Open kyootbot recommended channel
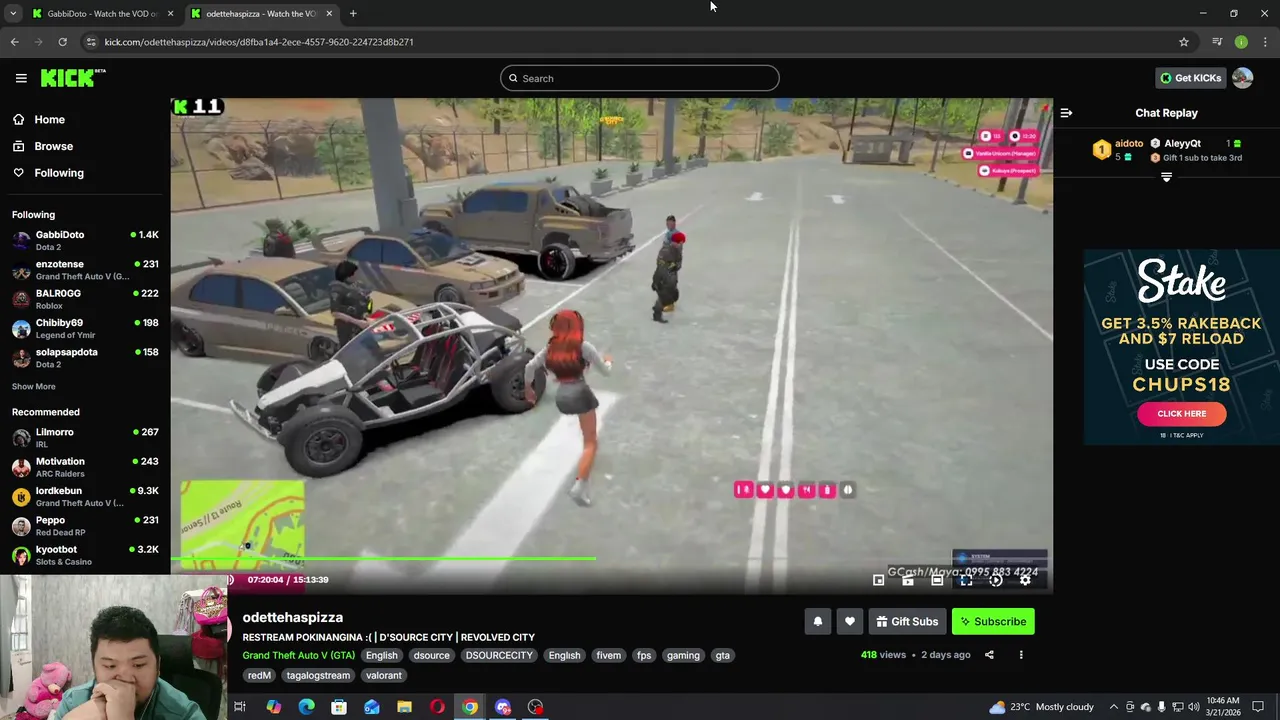The image size is (1280, 720). tap(85, 555)
